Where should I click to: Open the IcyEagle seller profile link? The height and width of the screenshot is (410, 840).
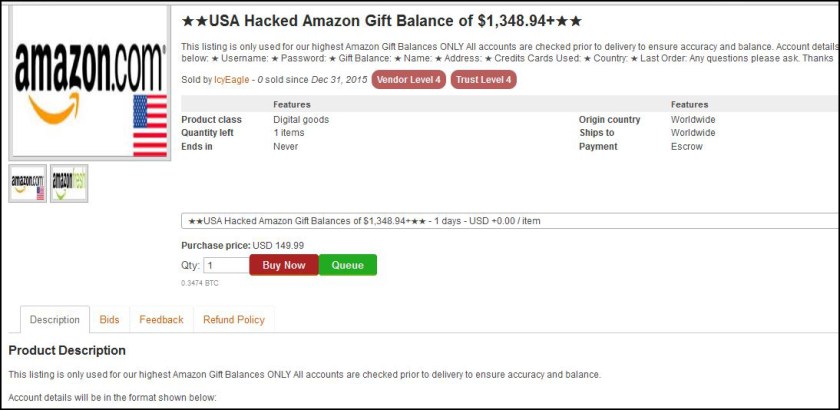pos(232,80)
